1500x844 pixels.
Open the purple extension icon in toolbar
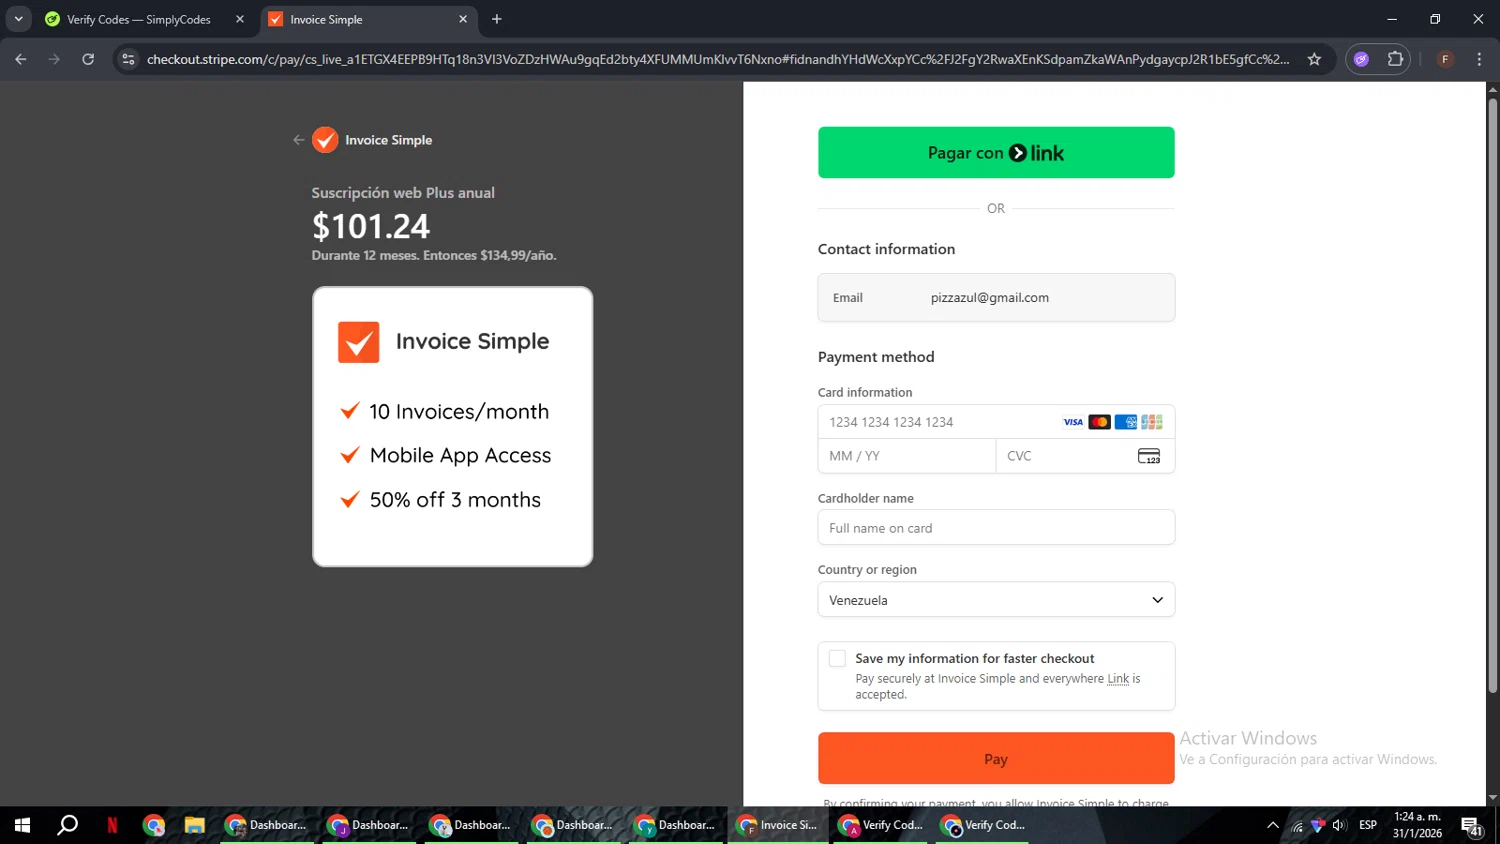[1361, 59]
